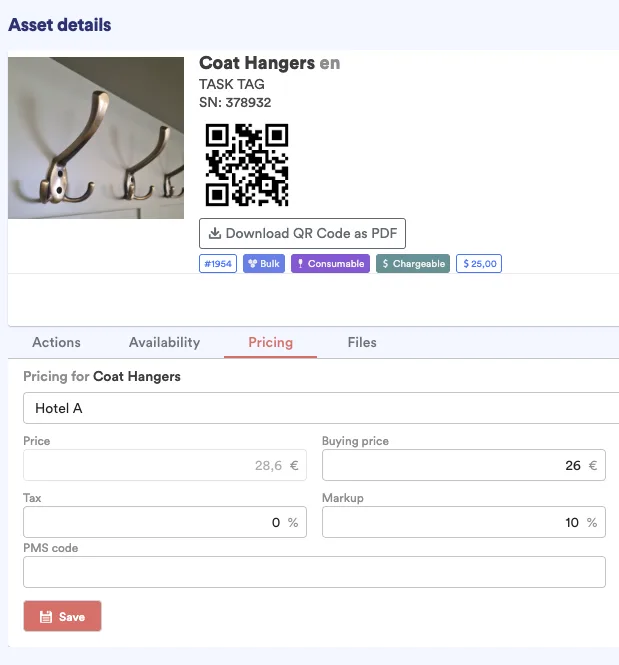Open the Hotel A dropdown
619x665 pixels.
pos(321,408)
